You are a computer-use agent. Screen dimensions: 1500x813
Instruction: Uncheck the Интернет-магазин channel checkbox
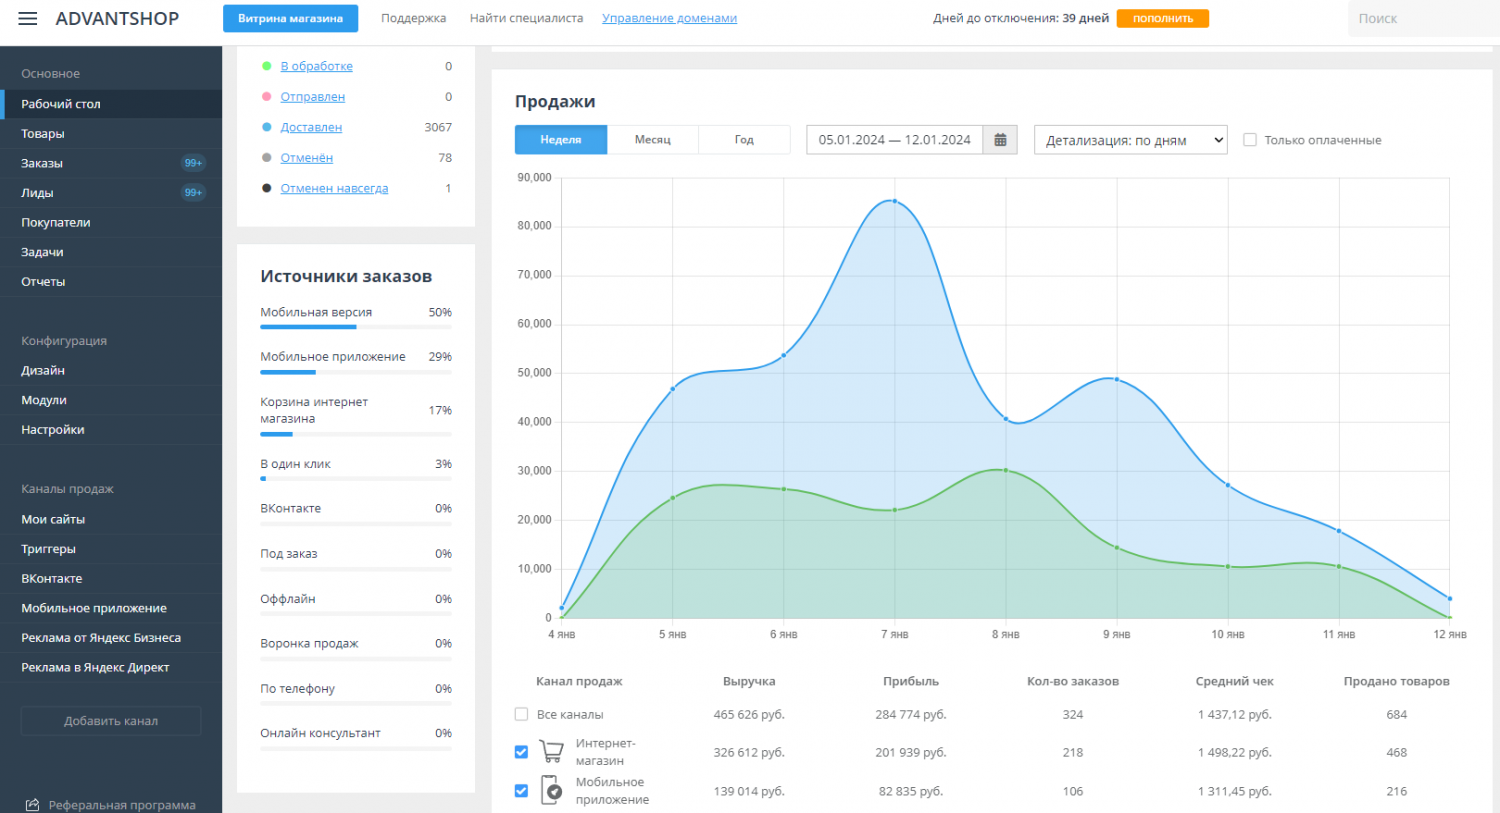[x=521, y=752]
